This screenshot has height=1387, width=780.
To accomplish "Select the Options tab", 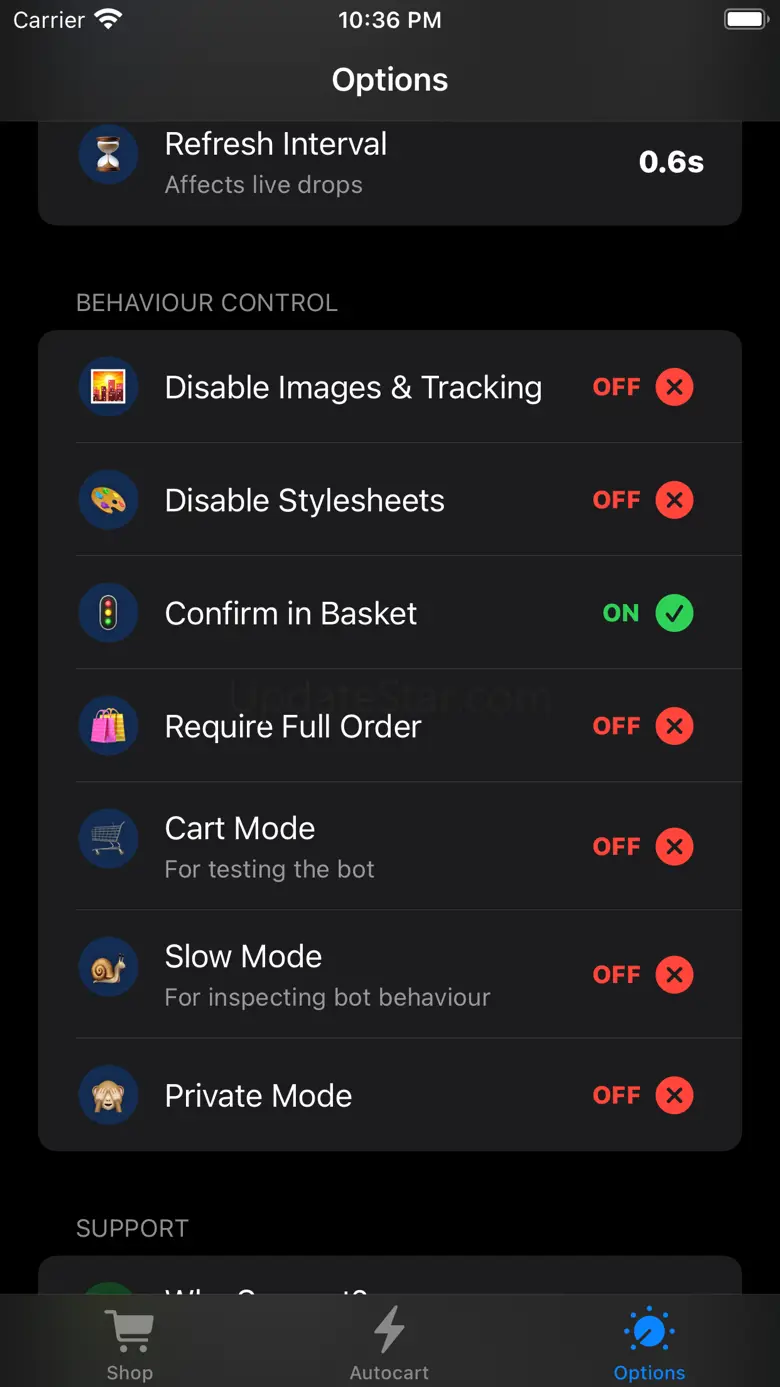I will 649,1345.
